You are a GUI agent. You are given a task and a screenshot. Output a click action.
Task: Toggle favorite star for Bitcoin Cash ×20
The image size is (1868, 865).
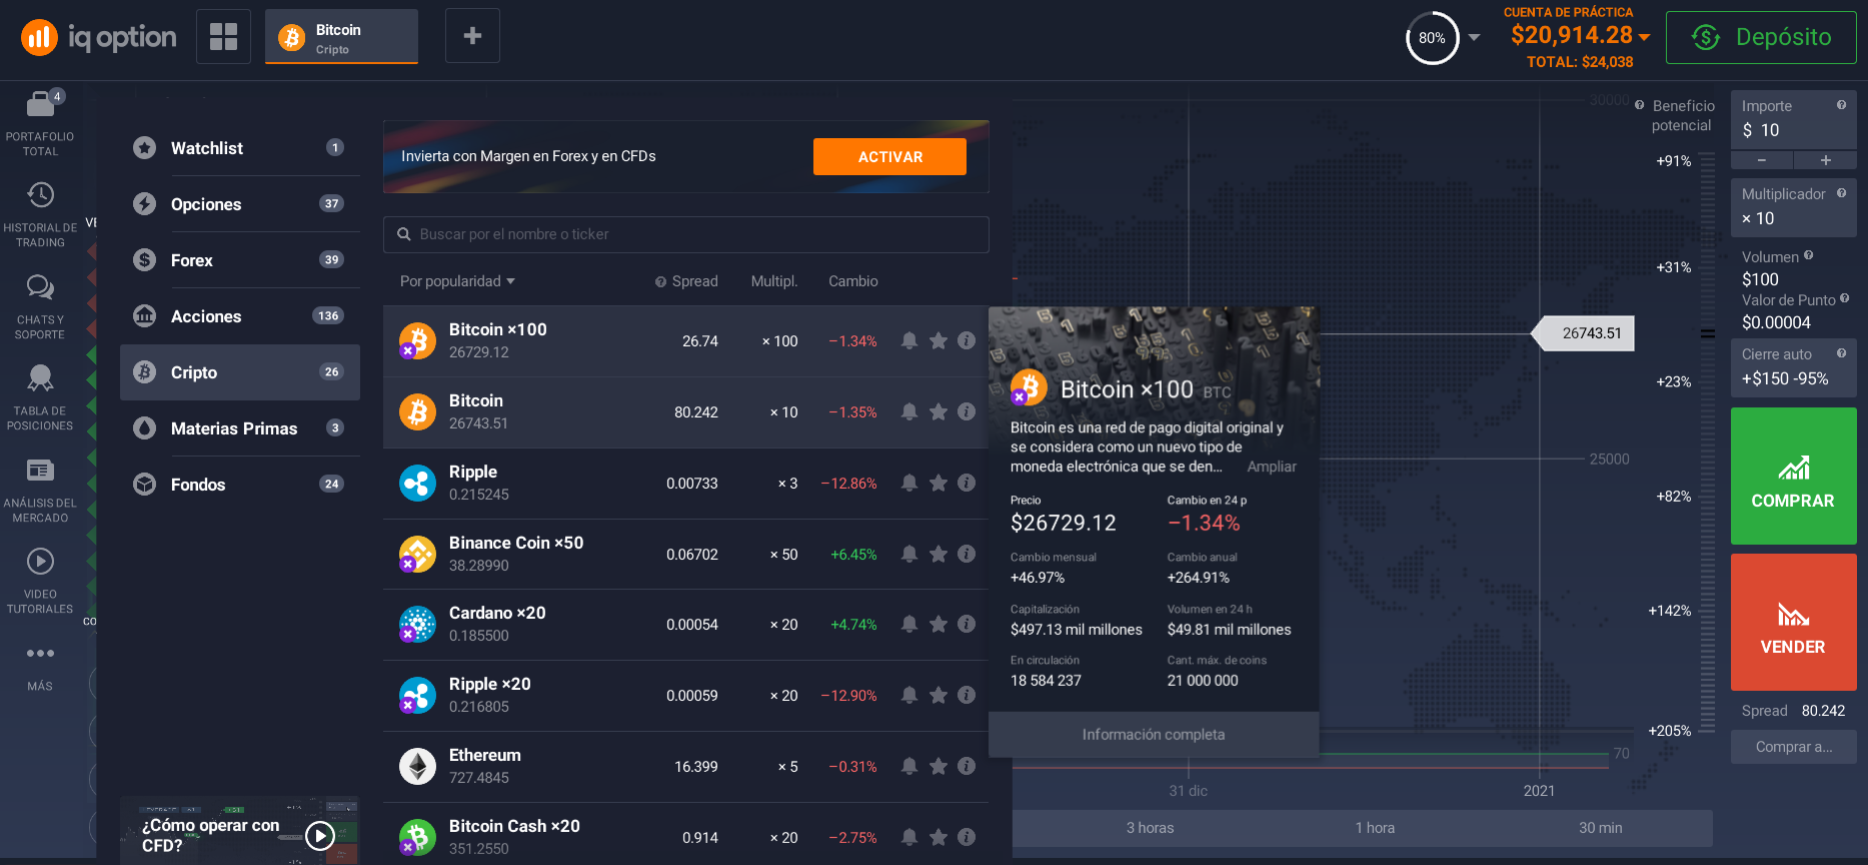pyautogui.click(x=938, y=836)
